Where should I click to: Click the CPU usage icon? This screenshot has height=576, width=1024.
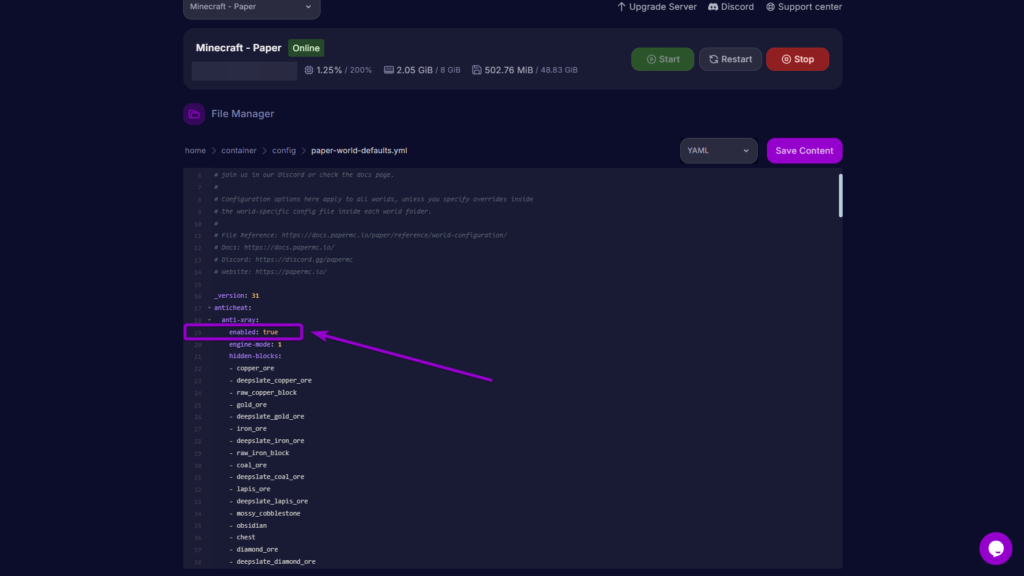coord(307,71)
